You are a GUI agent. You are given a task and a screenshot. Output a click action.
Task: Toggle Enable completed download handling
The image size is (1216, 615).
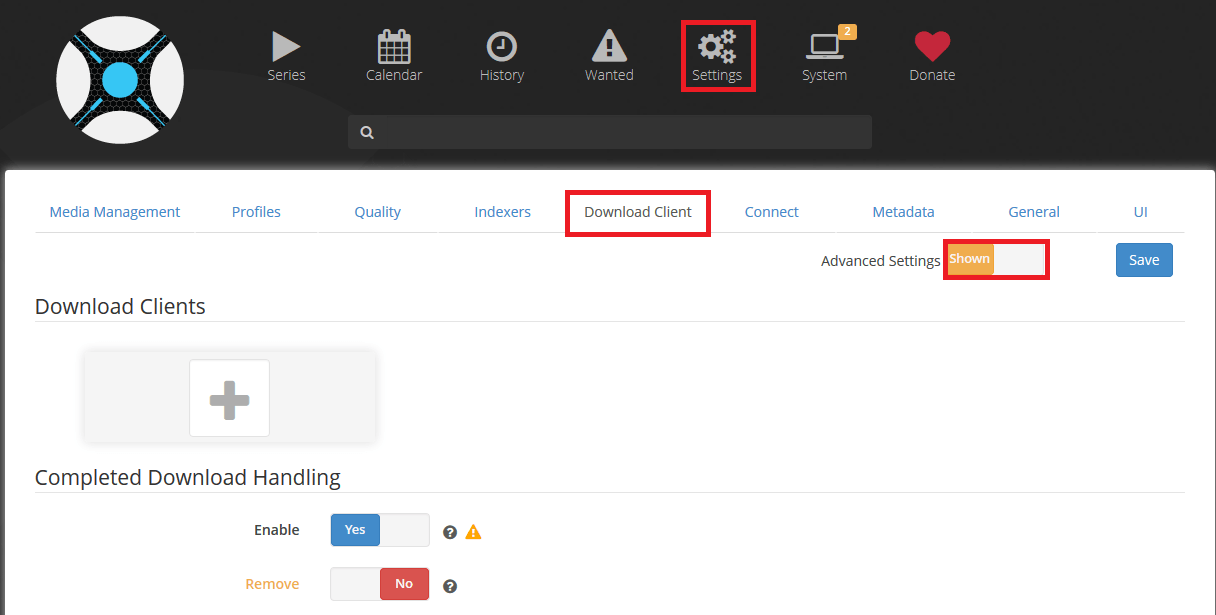click(380, 530)
